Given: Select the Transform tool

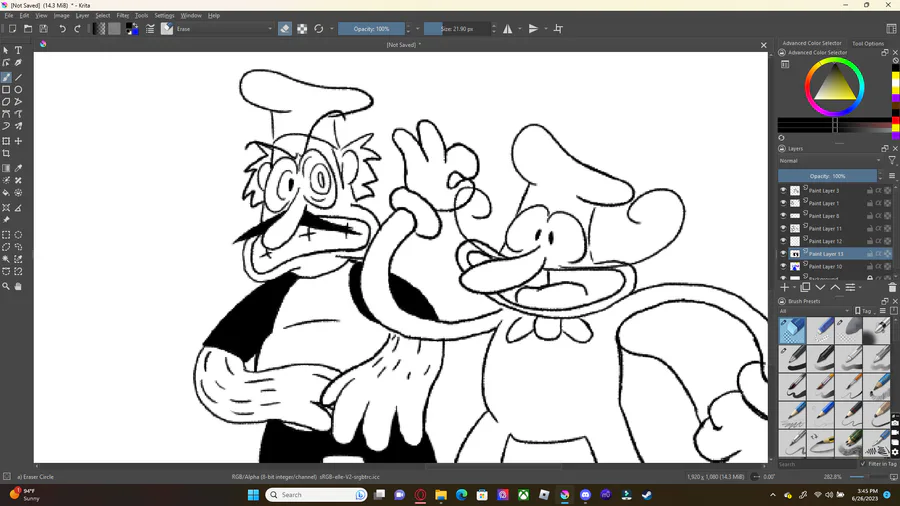Looking at the screenshot, I should tap(6, 141).
